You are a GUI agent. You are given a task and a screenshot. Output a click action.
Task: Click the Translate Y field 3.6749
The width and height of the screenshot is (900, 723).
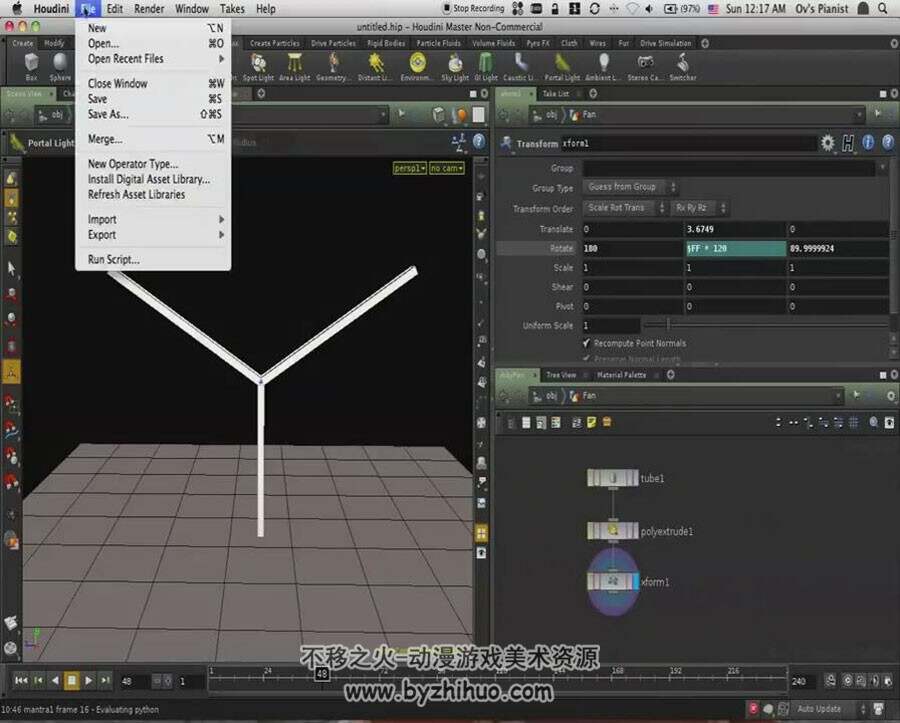coord(735,229)
